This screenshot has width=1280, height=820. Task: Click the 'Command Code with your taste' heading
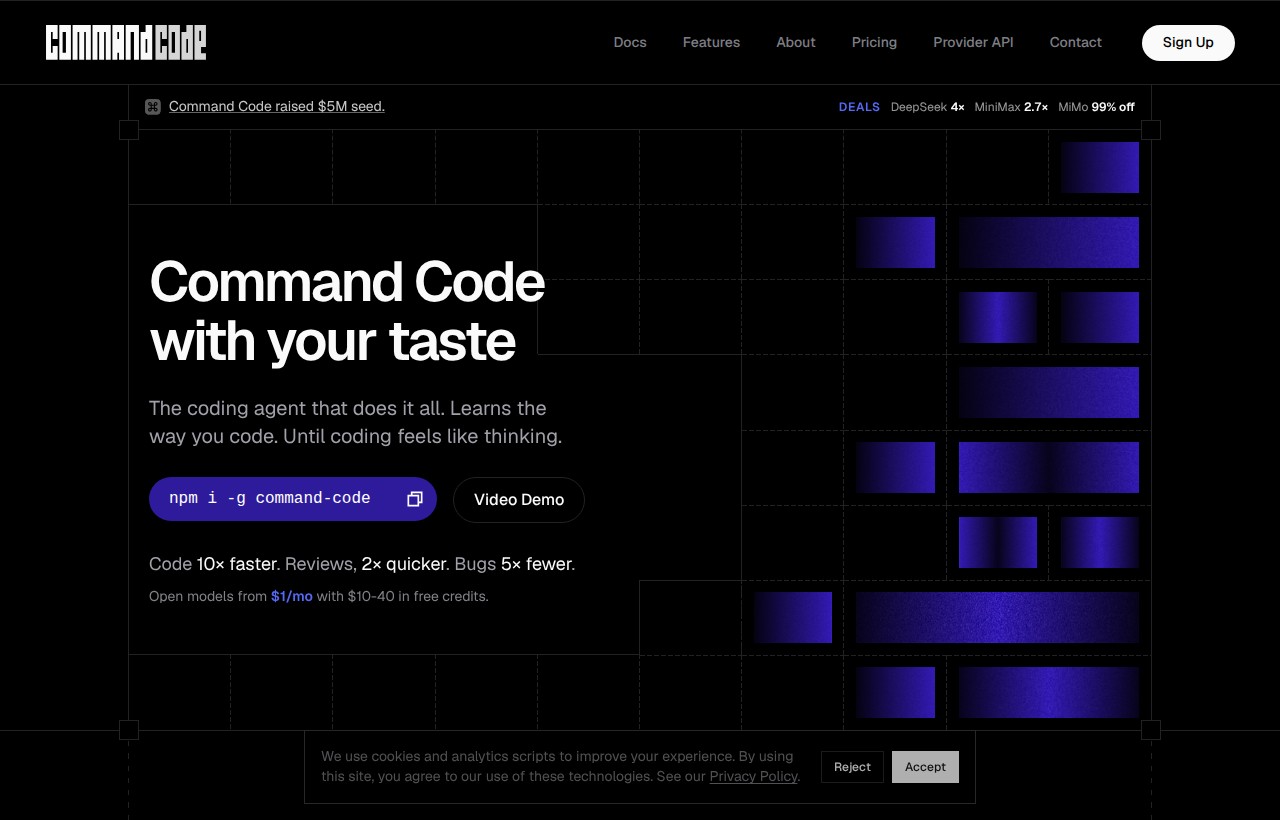347,311
